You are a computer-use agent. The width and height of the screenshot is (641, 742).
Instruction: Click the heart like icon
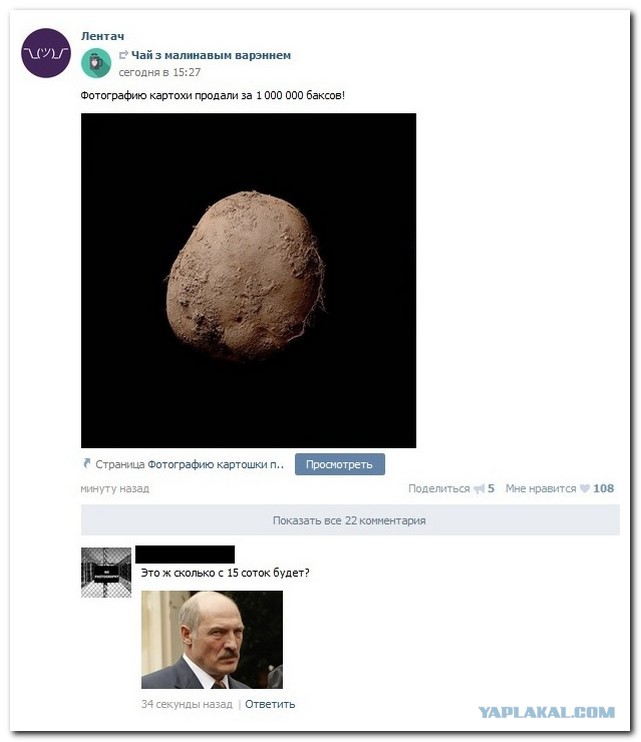585,488
